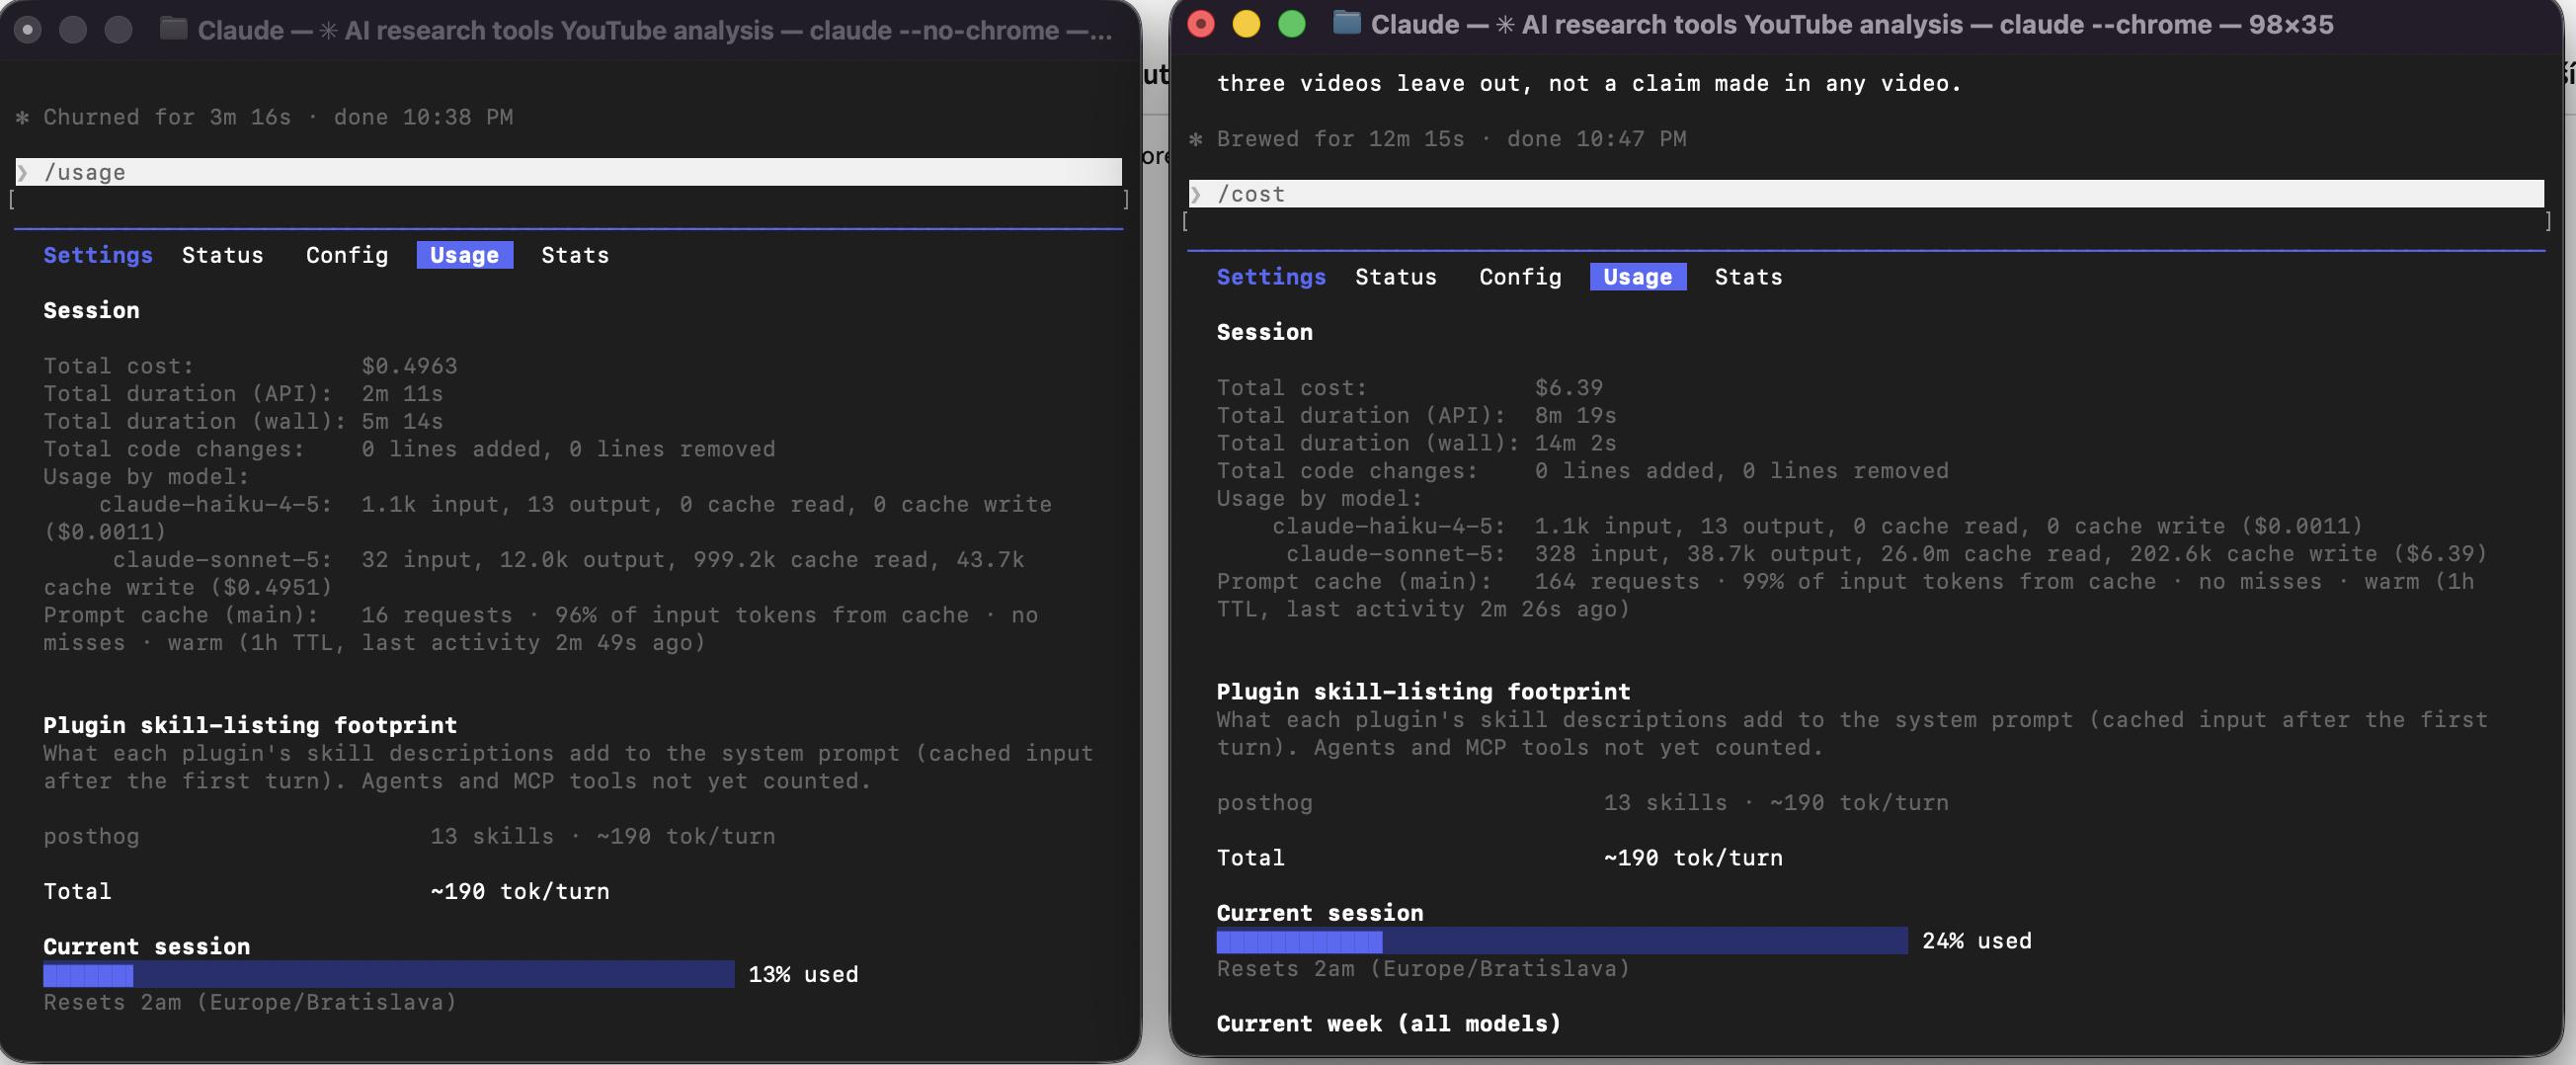Select the highlighted Usage tab in the left window

point(465,255)
